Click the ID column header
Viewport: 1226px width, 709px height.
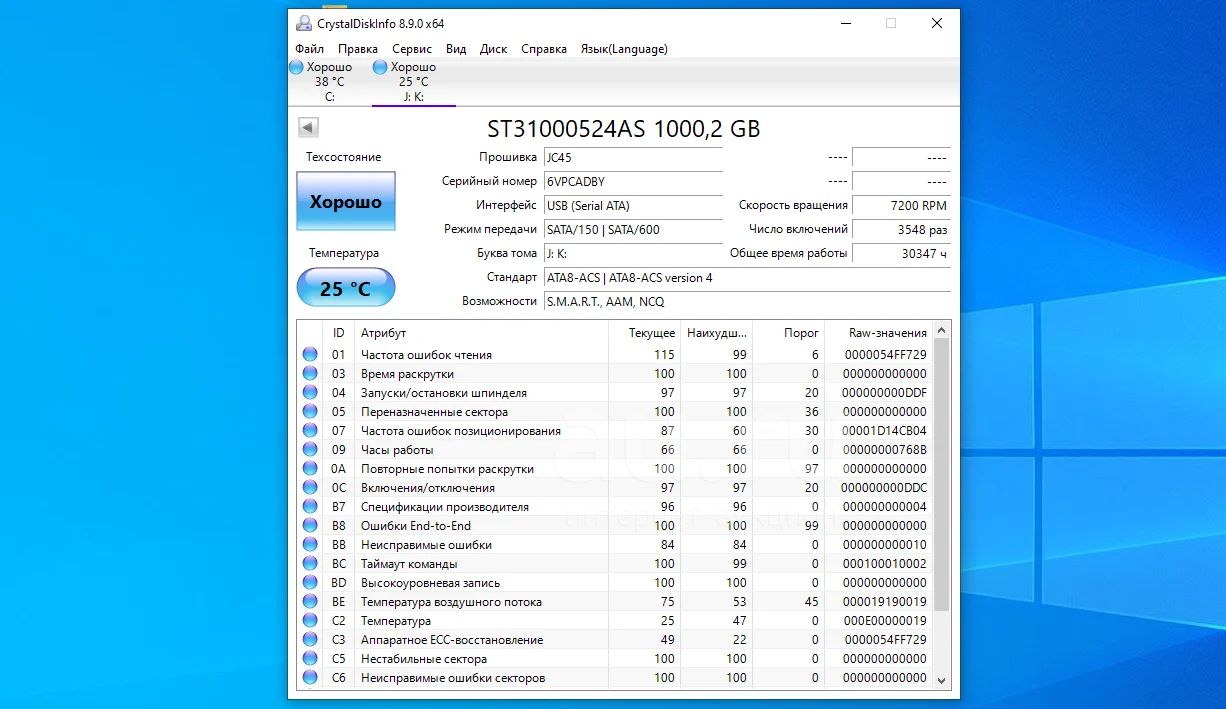339,333
